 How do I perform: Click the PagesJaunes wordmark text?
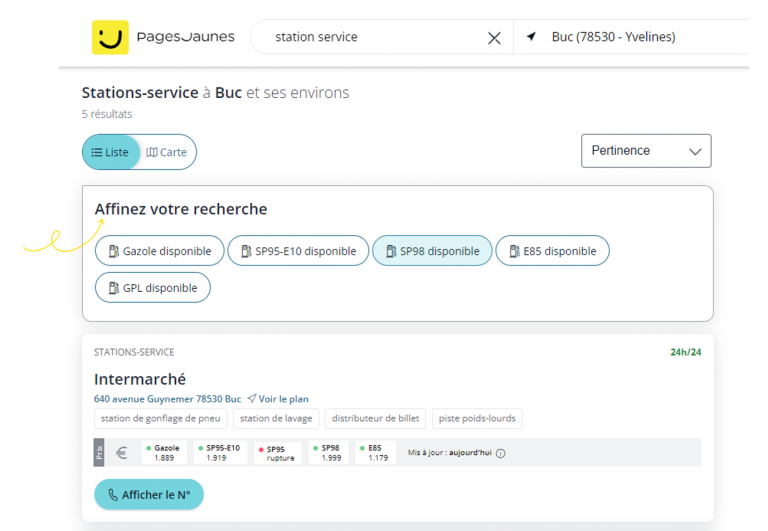[x=186, y=37]
